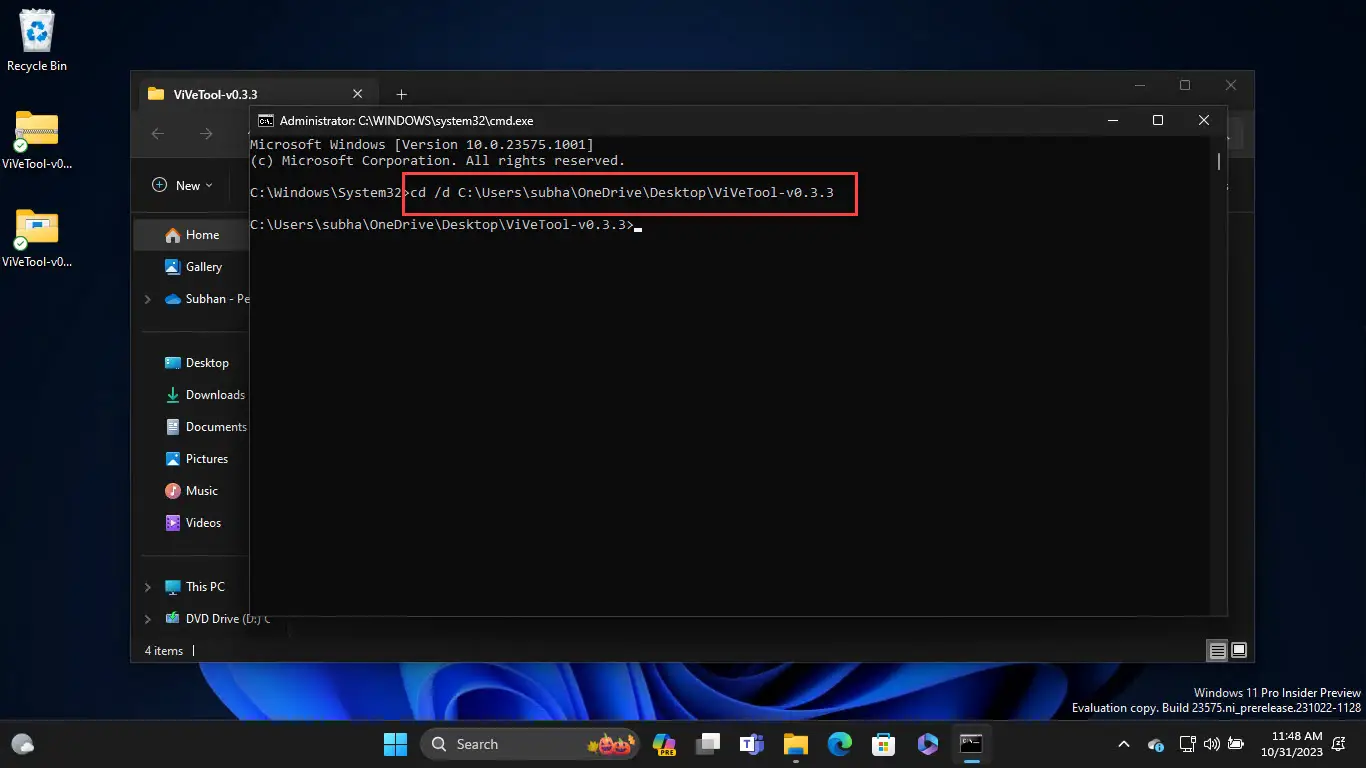Open the clock showing 11:48 AM
This screenshot has height=768, width=1366.
pyautogui.click(x=1291, y=744)
